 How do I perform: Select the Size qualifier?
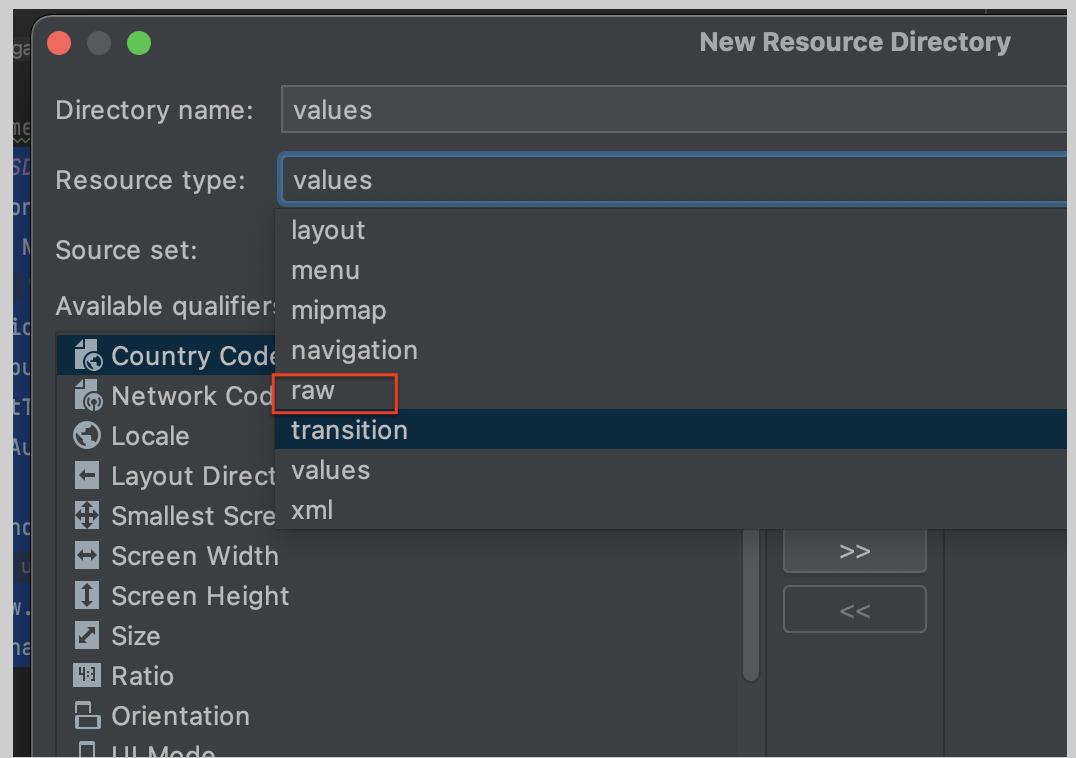coord(397,635)
